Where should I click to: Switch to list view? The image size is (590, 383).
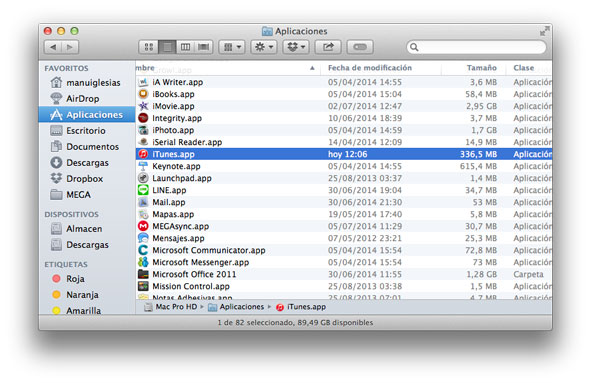(167, 47)
